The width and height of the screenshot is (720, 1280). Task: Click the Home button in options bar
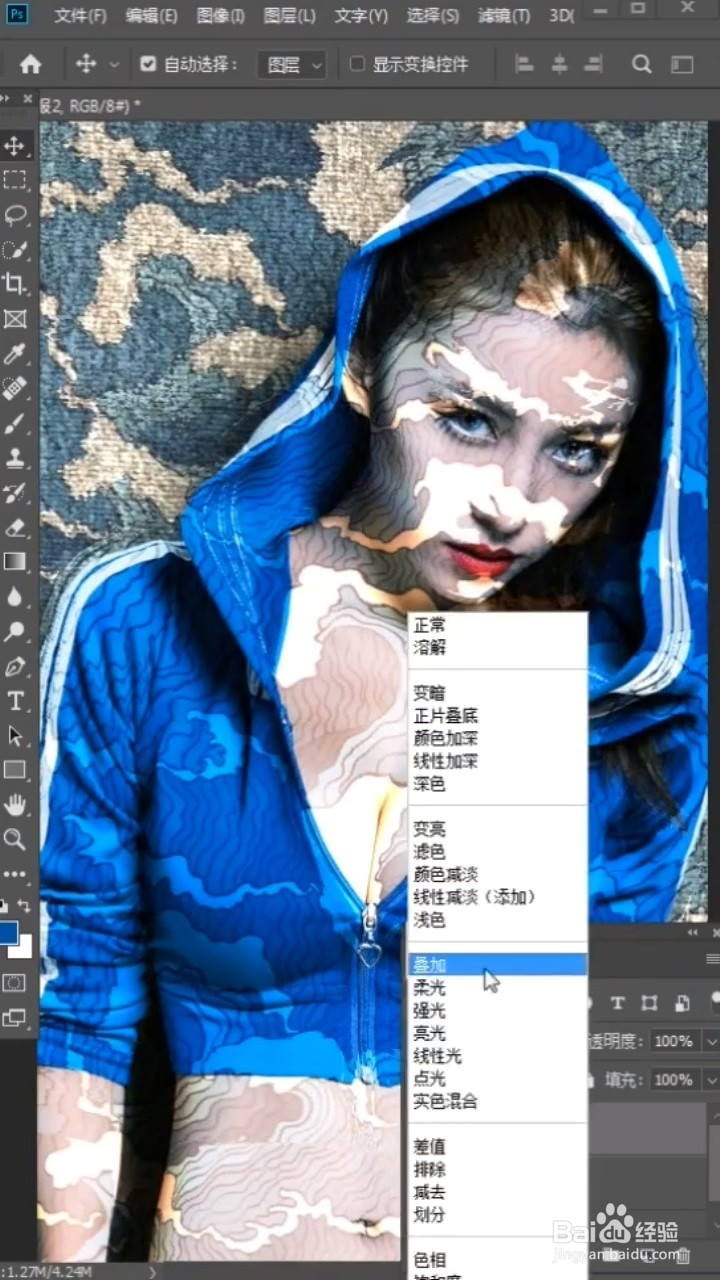click(x=31, y=64)
